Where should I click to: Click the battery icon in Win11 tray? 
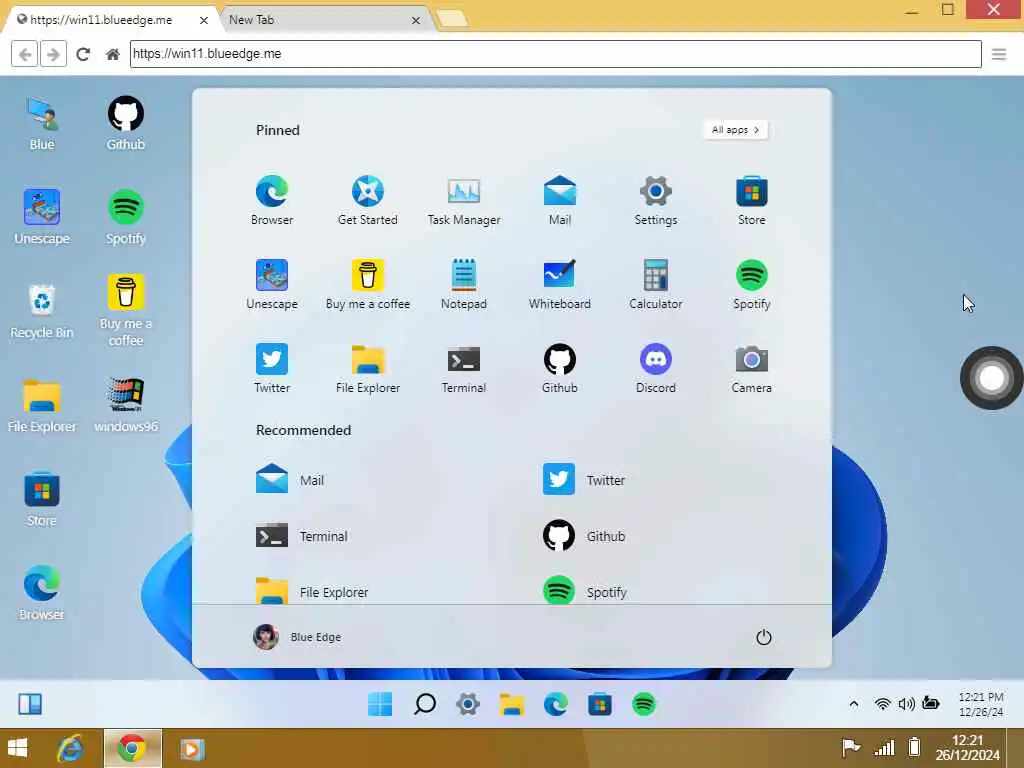pyautogui.click(x=931, y=703)
